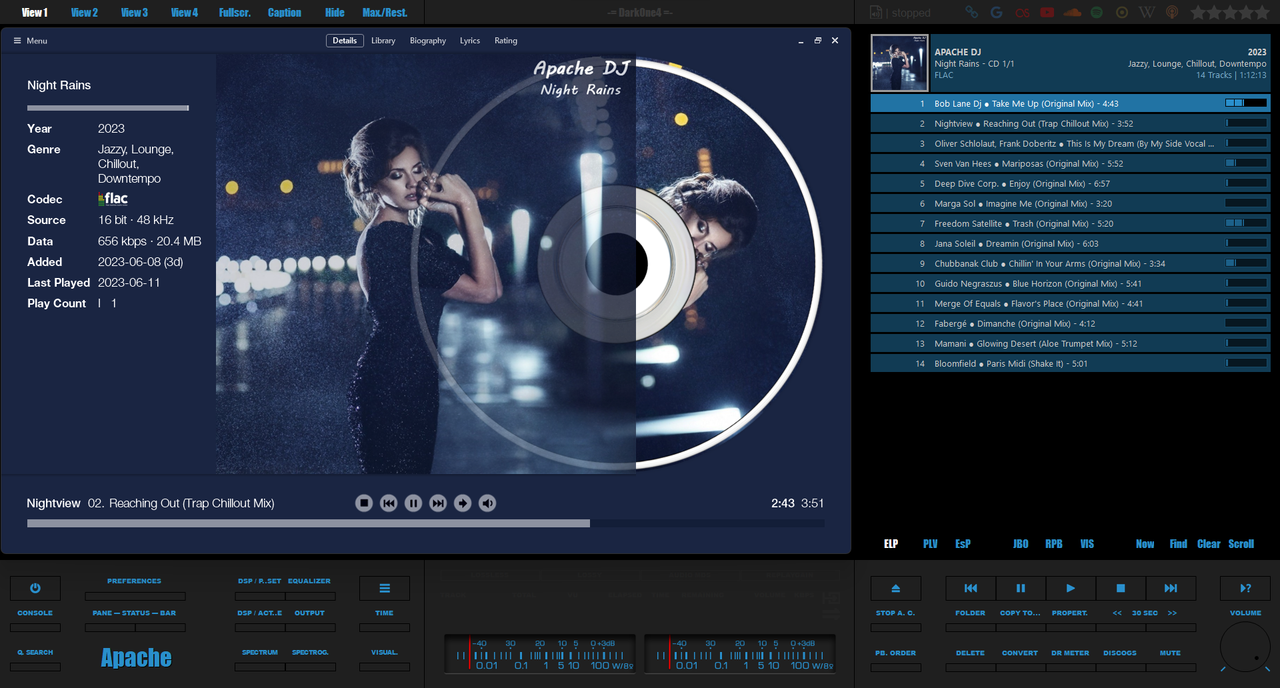The image size is (1280, 688).
Task: Click the random play button above VOLUME
Action: tap(1245, 588)
